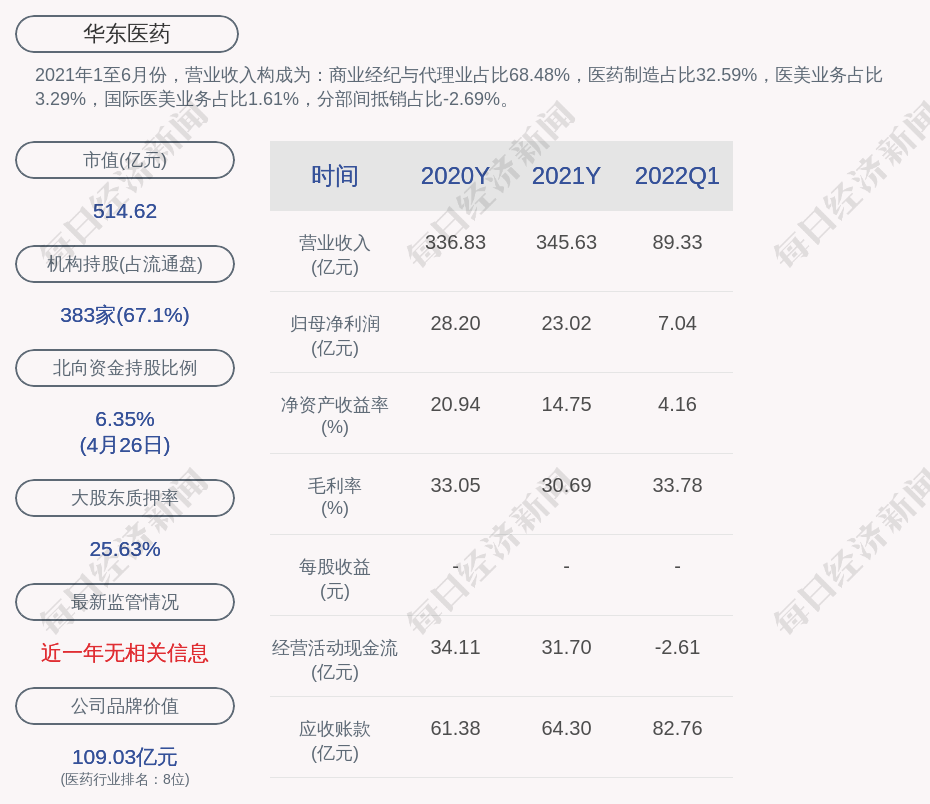Click the 每股收益(元) row label
This screenshot has width=930, height=804.
[335, 579]
